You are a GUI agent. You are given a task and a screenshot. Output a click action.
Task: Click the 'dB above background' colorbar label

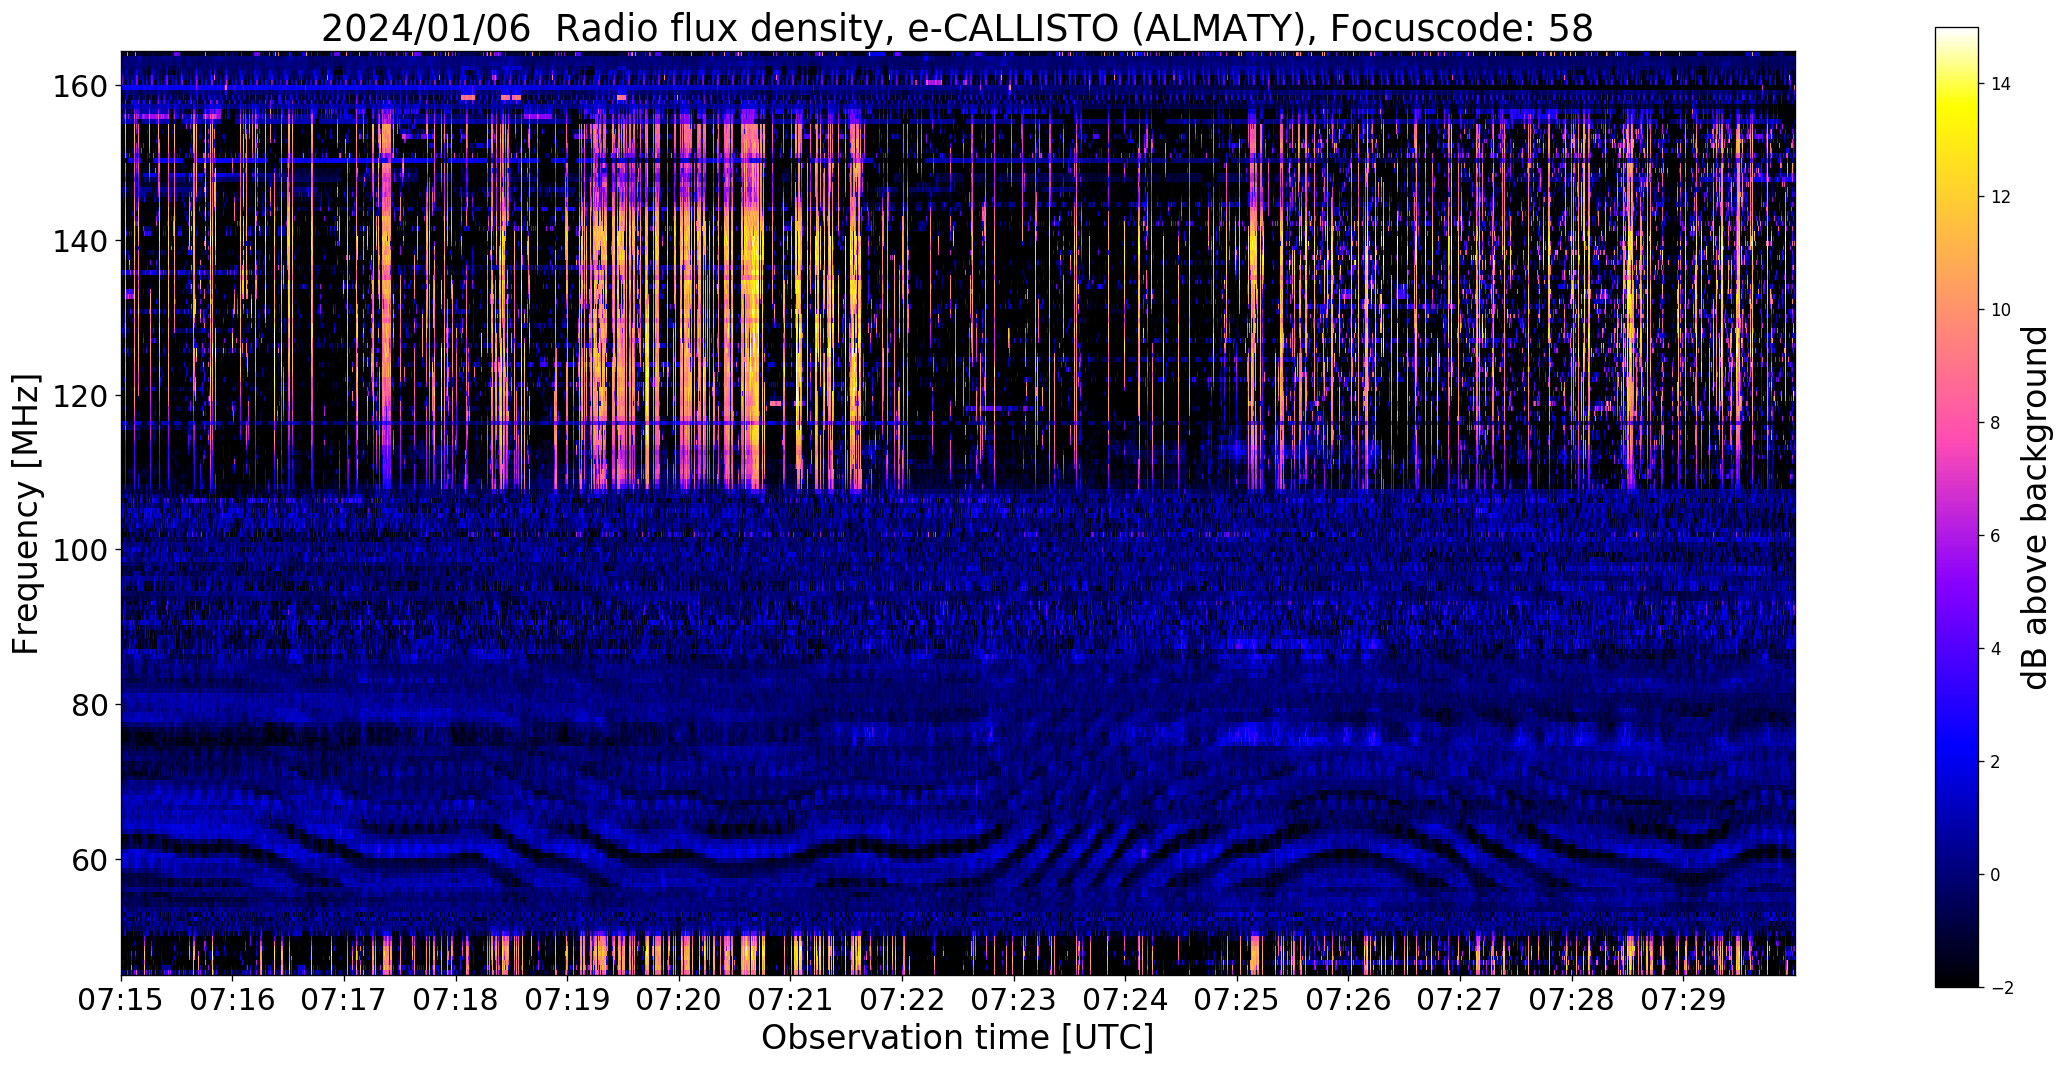(2034, 508)
